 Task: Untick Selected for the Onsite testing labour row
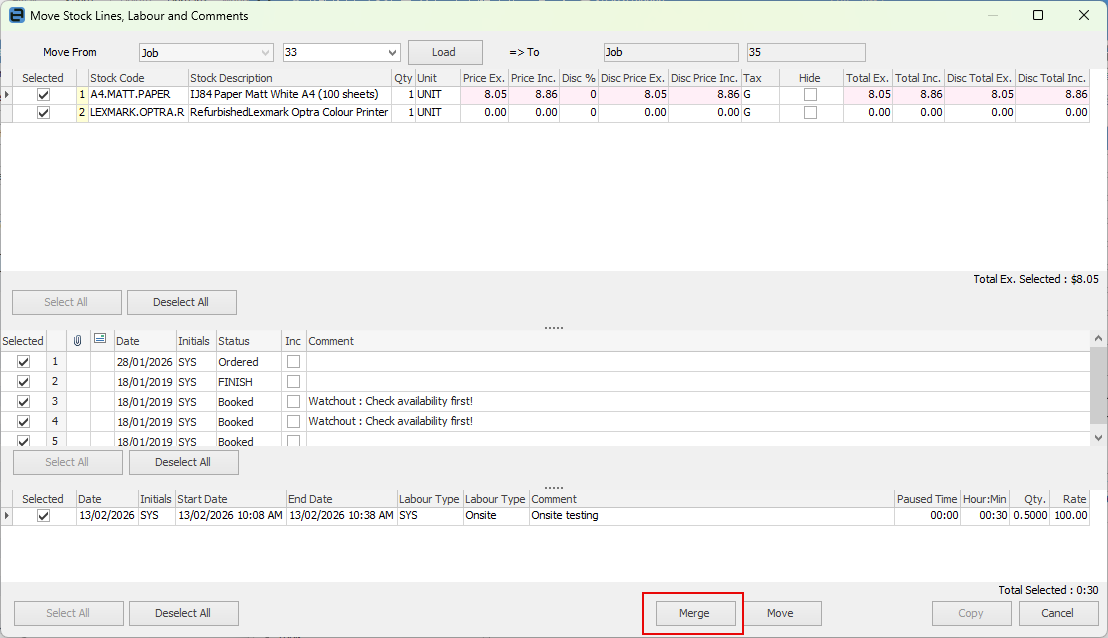[43, 516]
